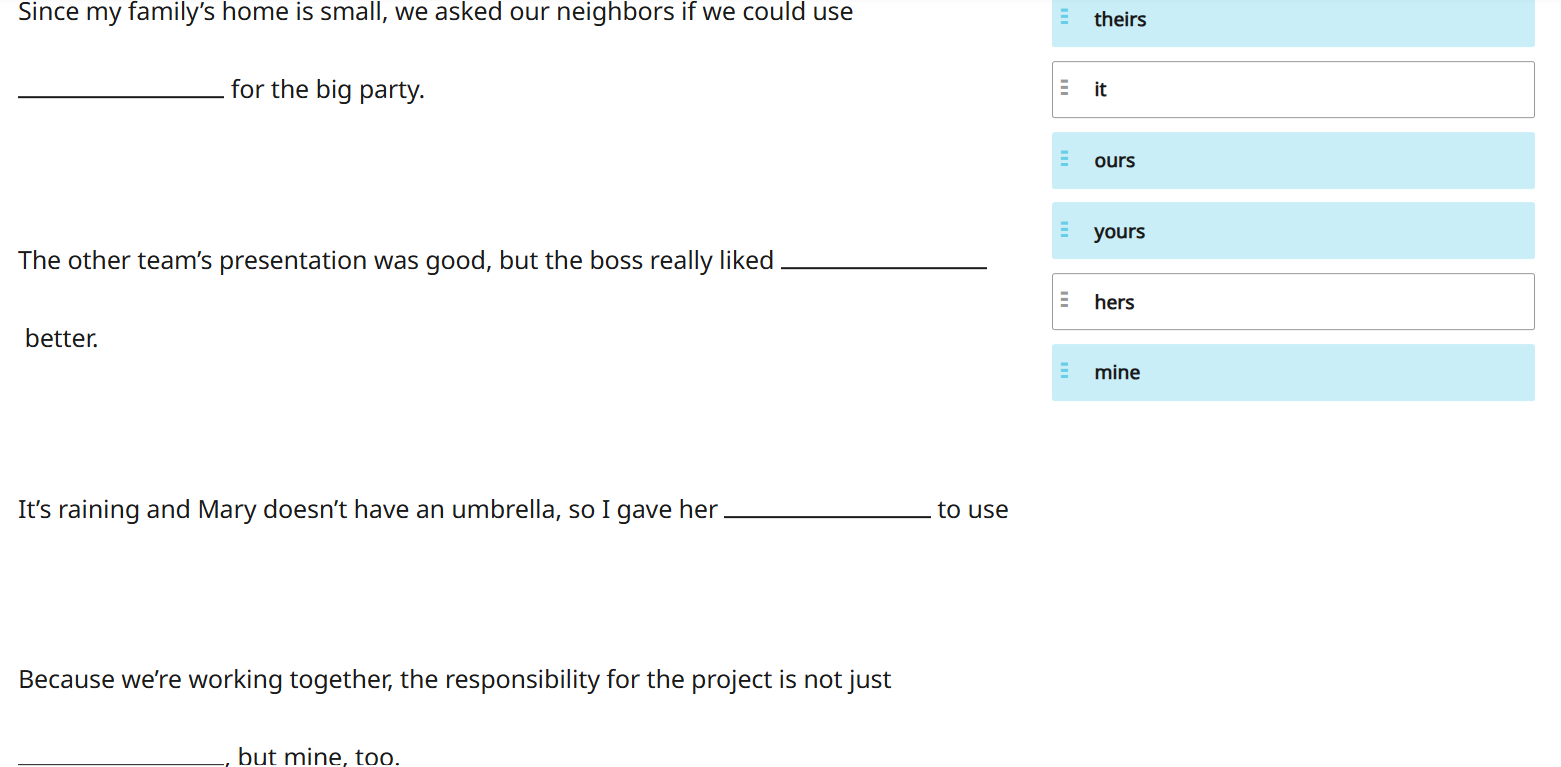
Task: Click the drag handle on the "theirs" tile
Action: click(x=1064, y=18)
